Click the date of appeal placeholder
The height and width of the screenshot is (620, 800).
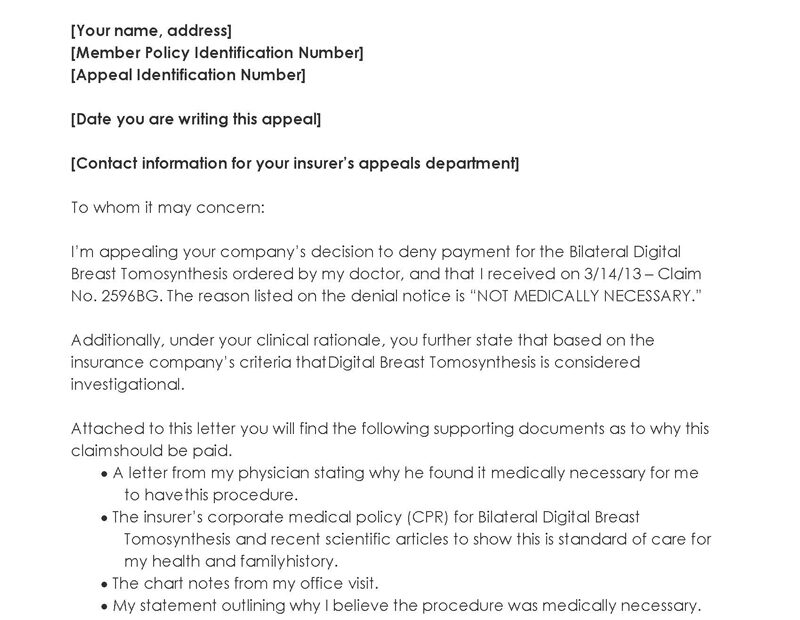click(196, 119)
